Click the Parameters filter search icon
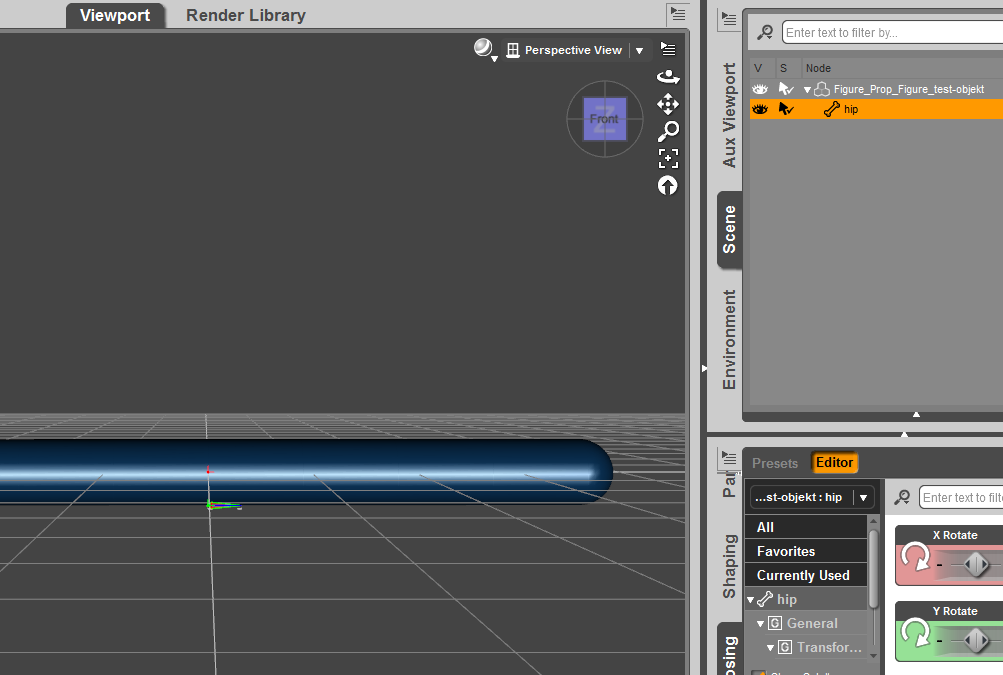Screen dimensions: 1003x675 pyautogui.click(x=902, y=497)
